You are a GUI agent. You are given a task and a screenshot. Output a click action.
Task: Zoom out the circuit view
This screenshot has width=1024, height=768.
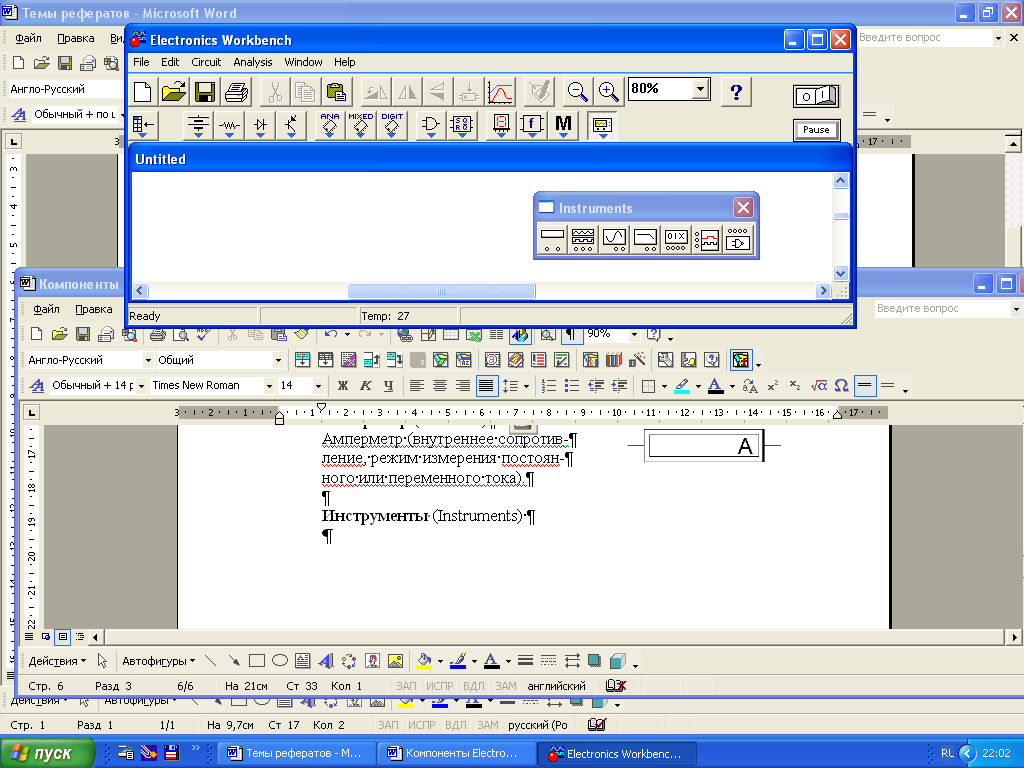click(x=577, y=91)
